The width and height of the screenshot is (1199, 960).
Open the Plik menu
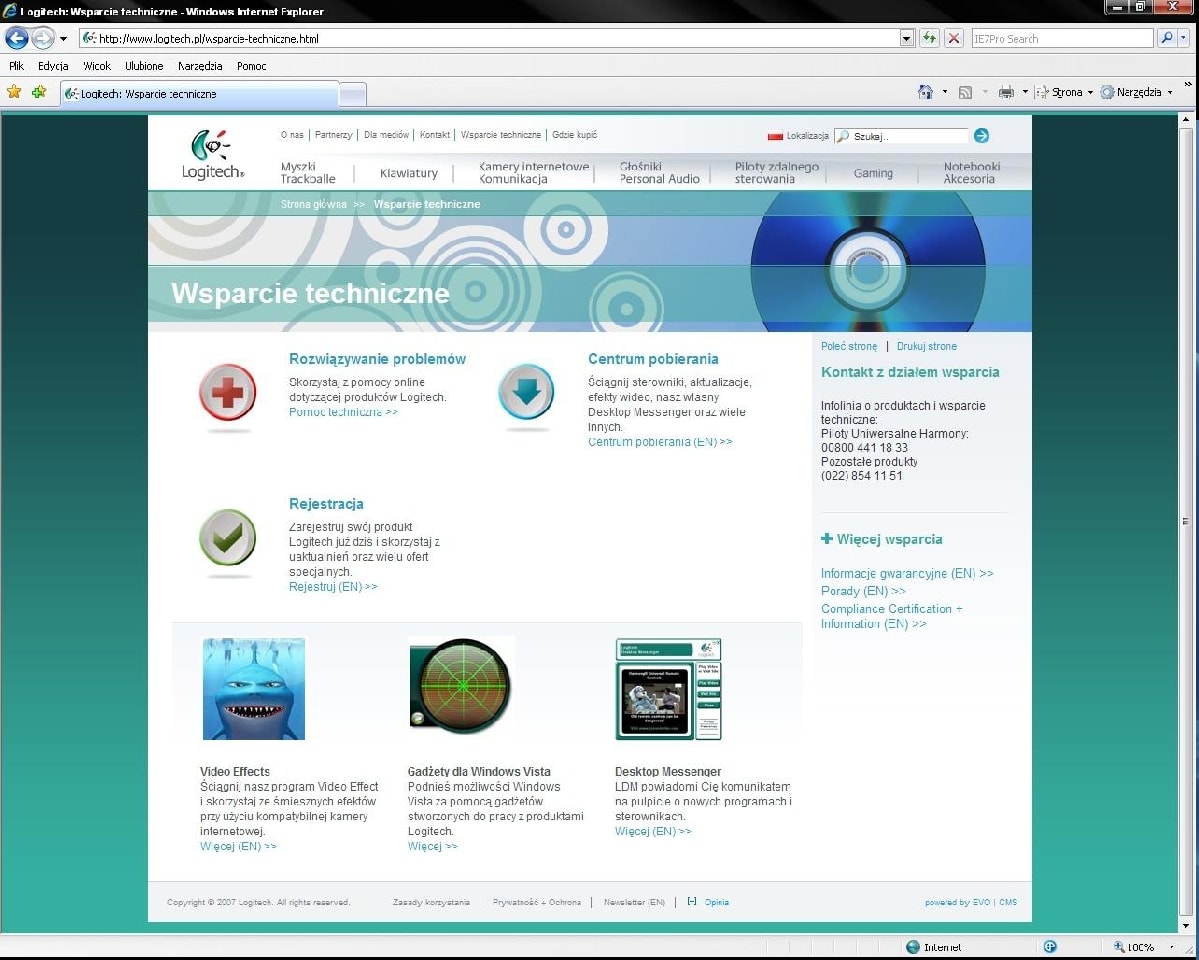click(x=16, y=66)
